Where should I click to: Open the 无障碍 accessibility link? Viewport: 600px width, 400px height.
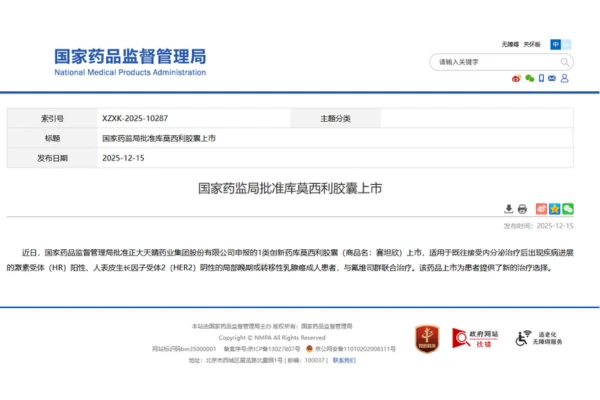(510, 44)
